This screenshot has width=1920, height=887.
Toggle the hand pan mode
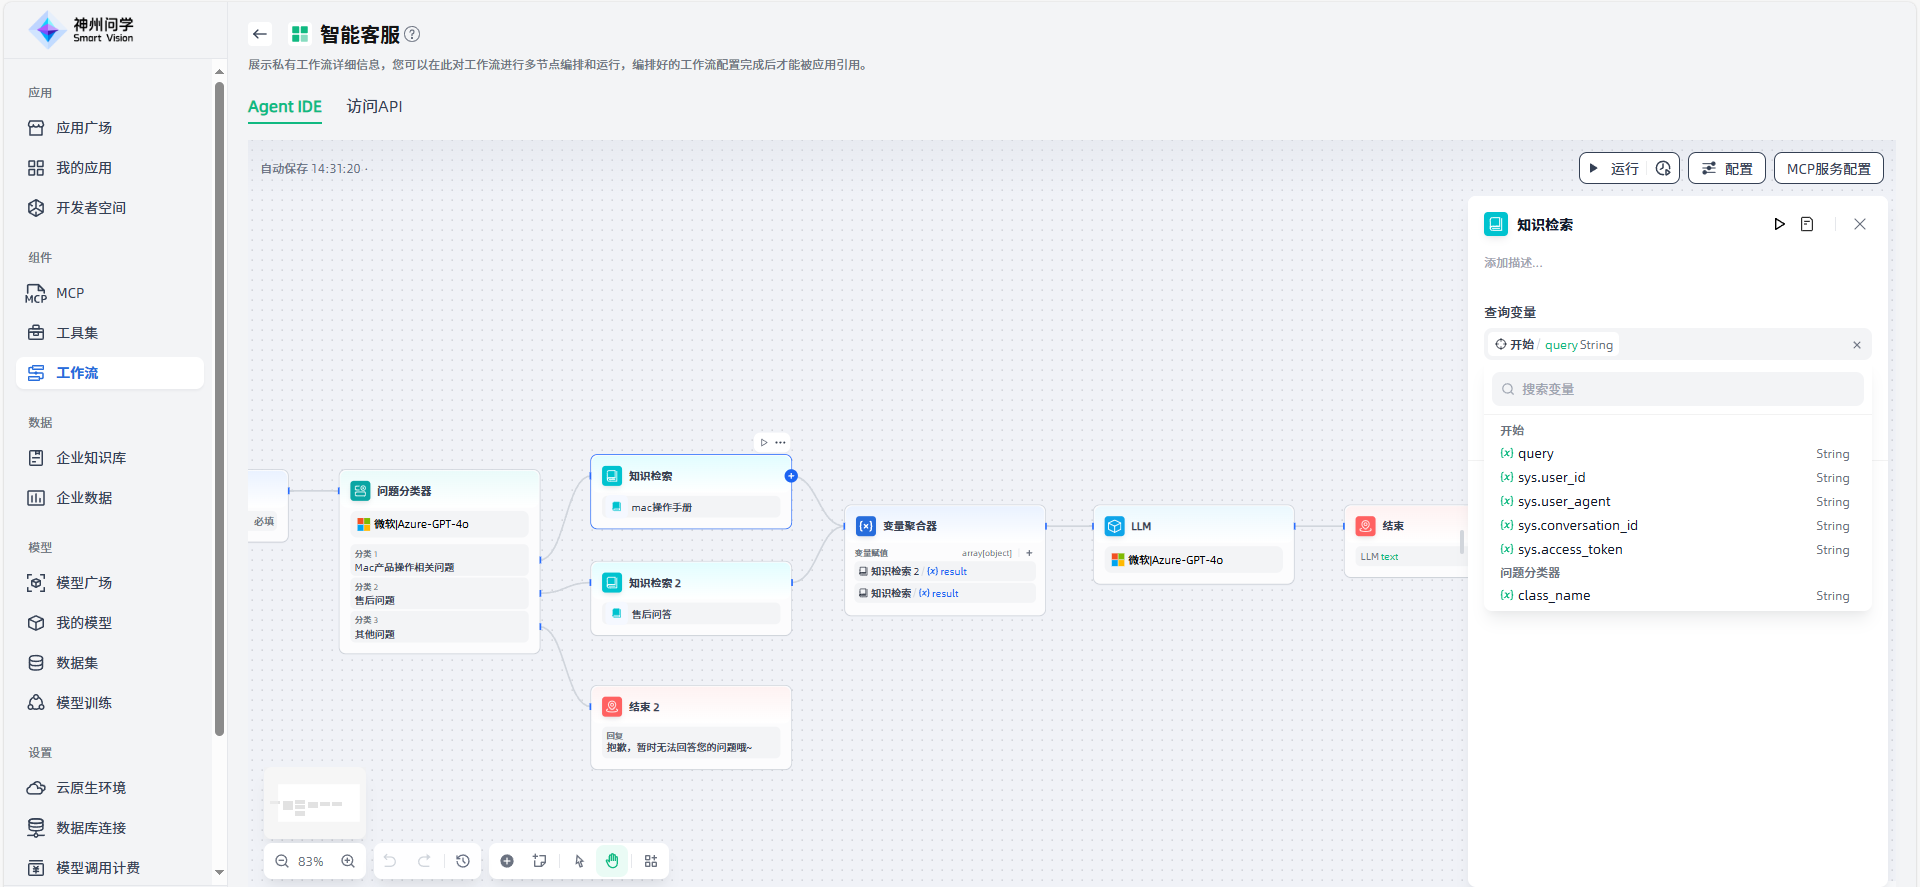(x=612, y=861)
